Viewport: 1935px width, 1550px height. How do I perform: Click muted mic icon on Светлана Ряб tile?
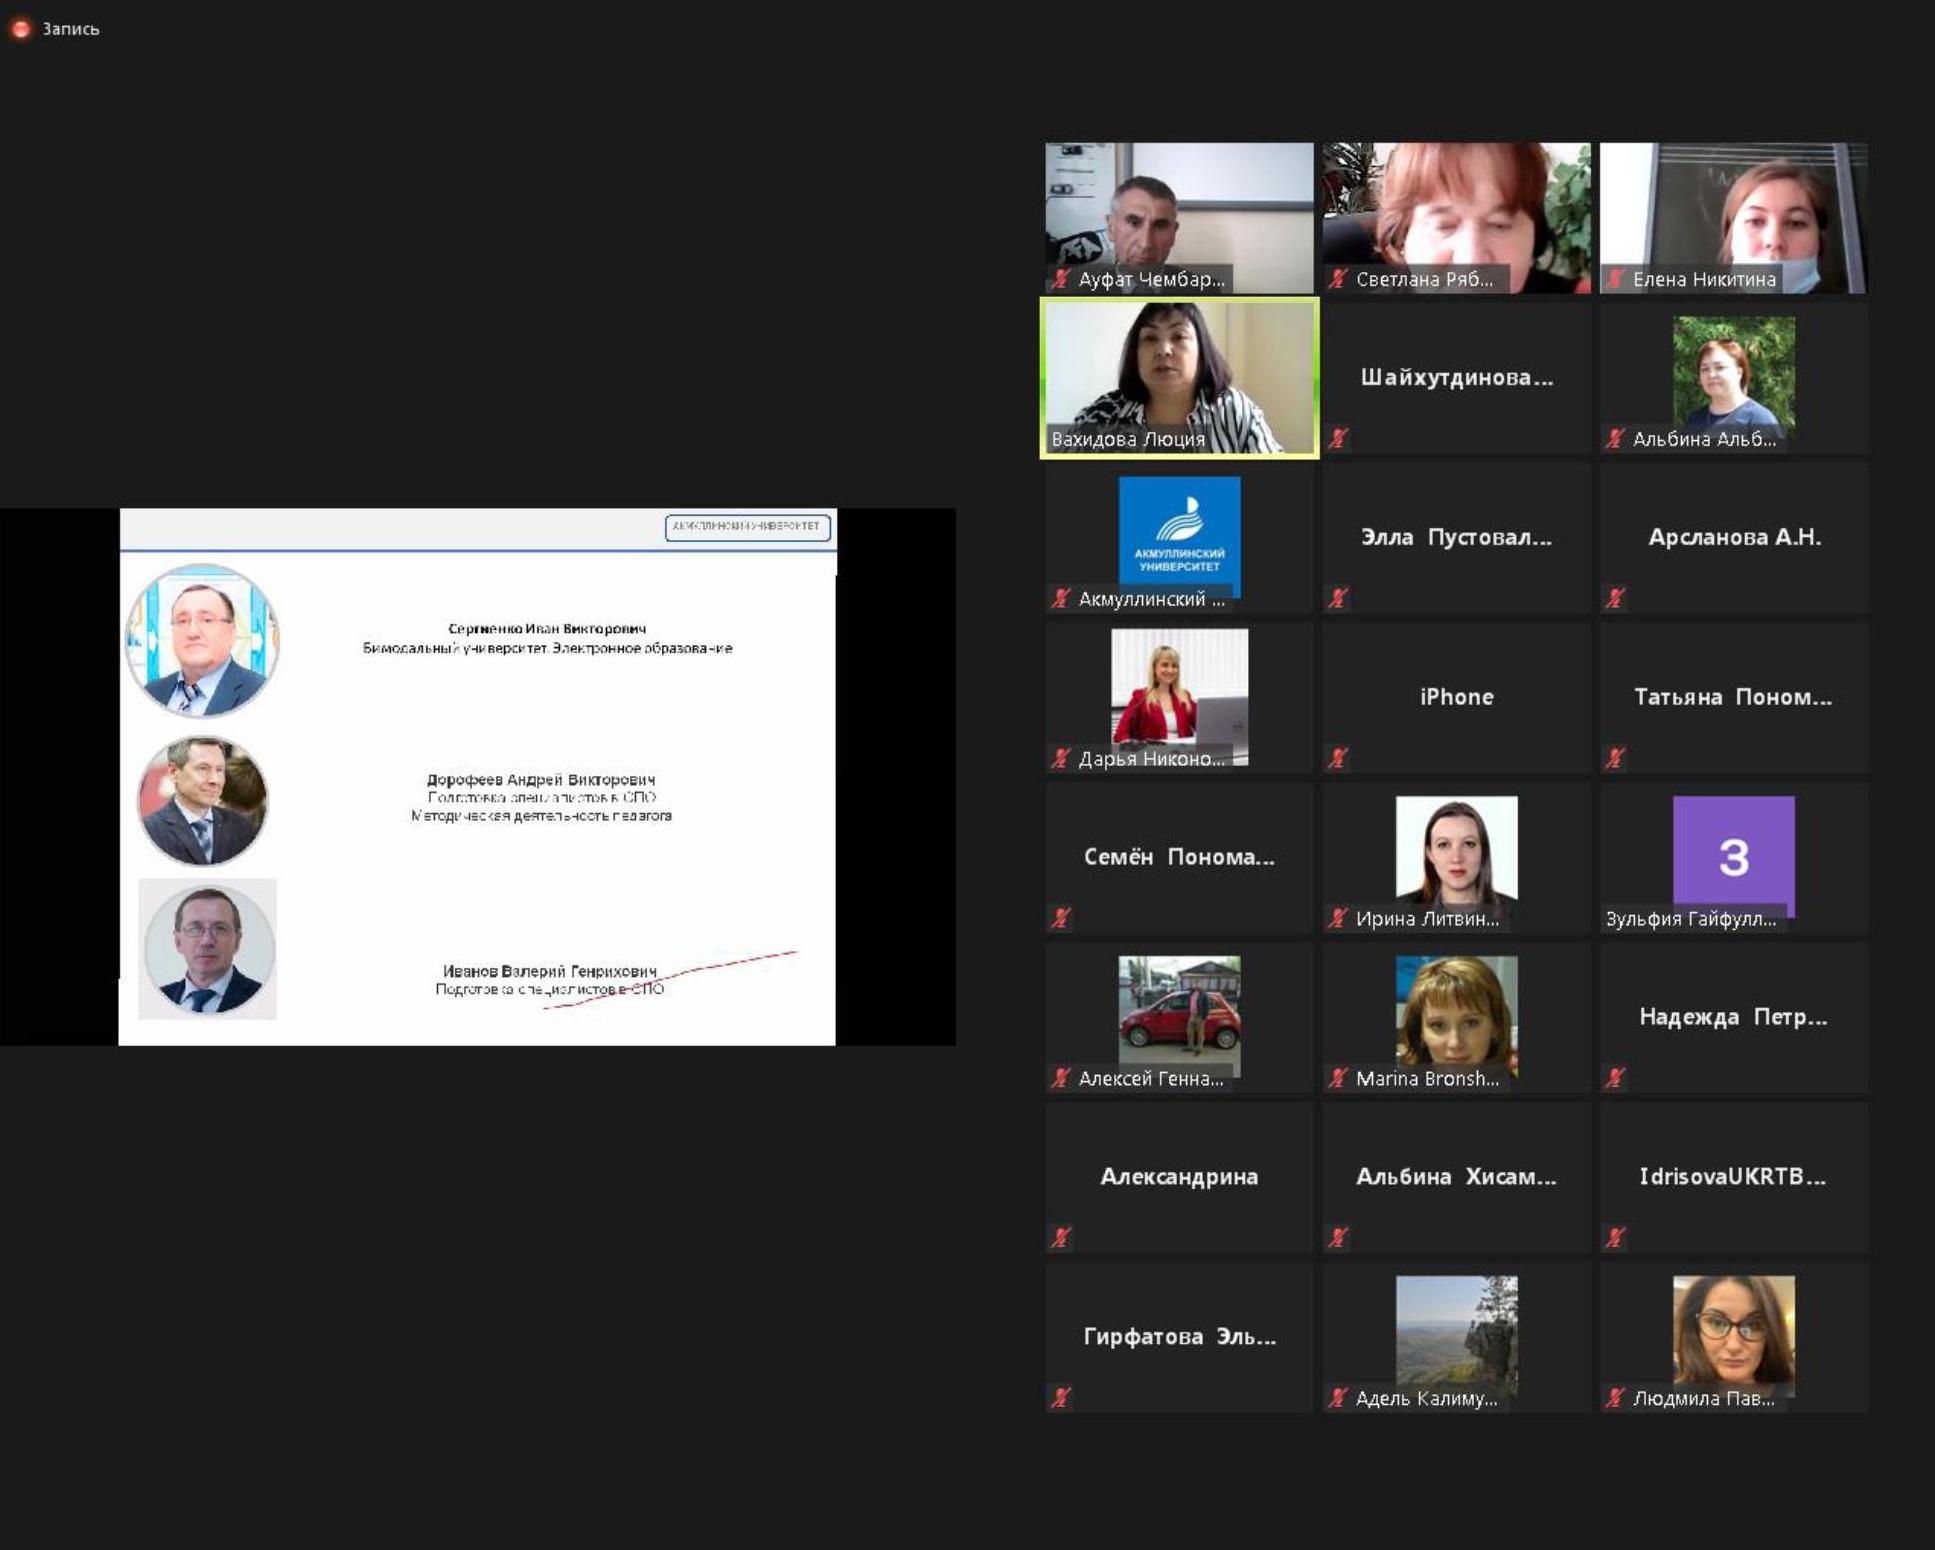[x=1338, y=279]
